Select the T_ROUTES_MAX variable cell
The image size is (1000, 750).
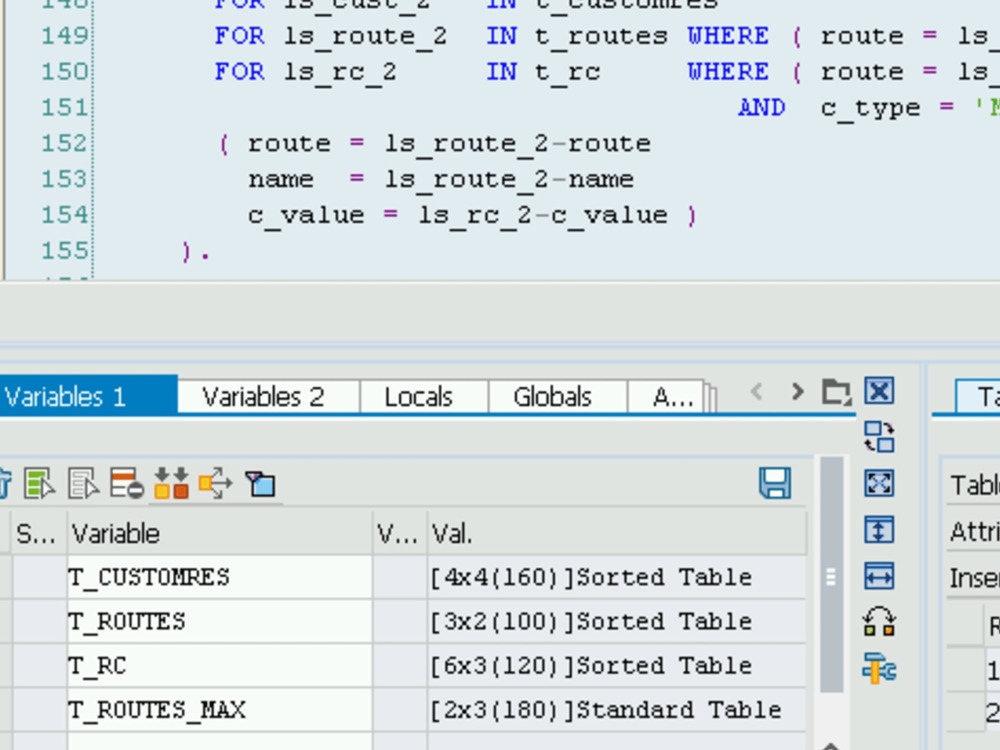click(x=219, y=709)
